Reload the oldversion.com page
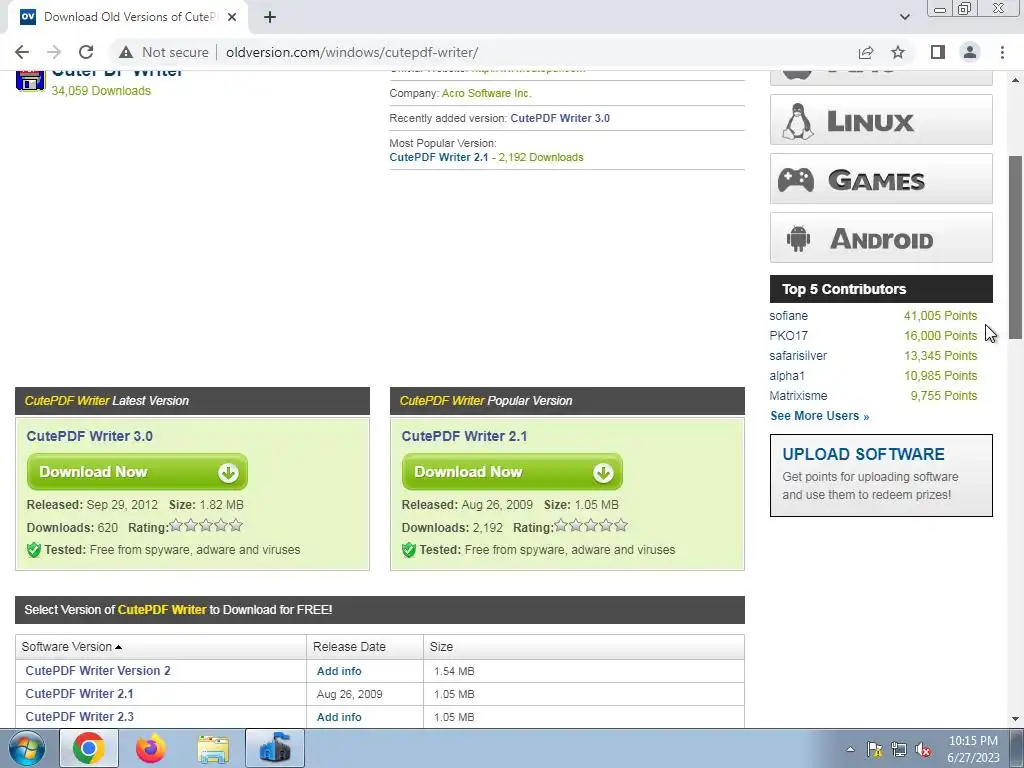The width and height of the screenshot is (1024, 768). pyautogui.click(x=86, y=52)
